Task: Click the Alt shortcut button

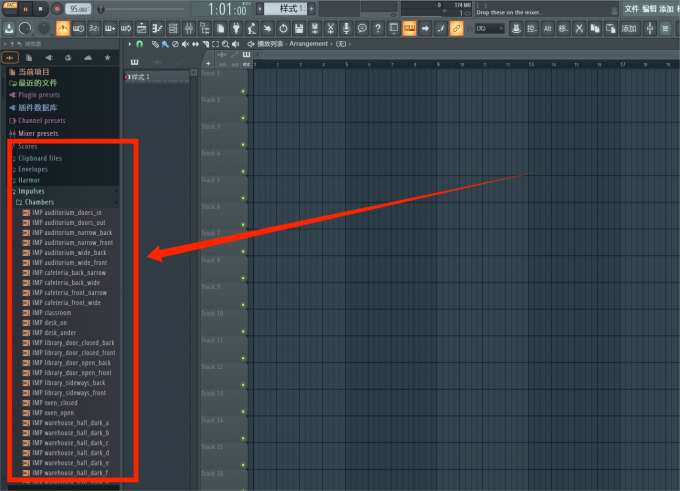Action: [x=547, y=29]
